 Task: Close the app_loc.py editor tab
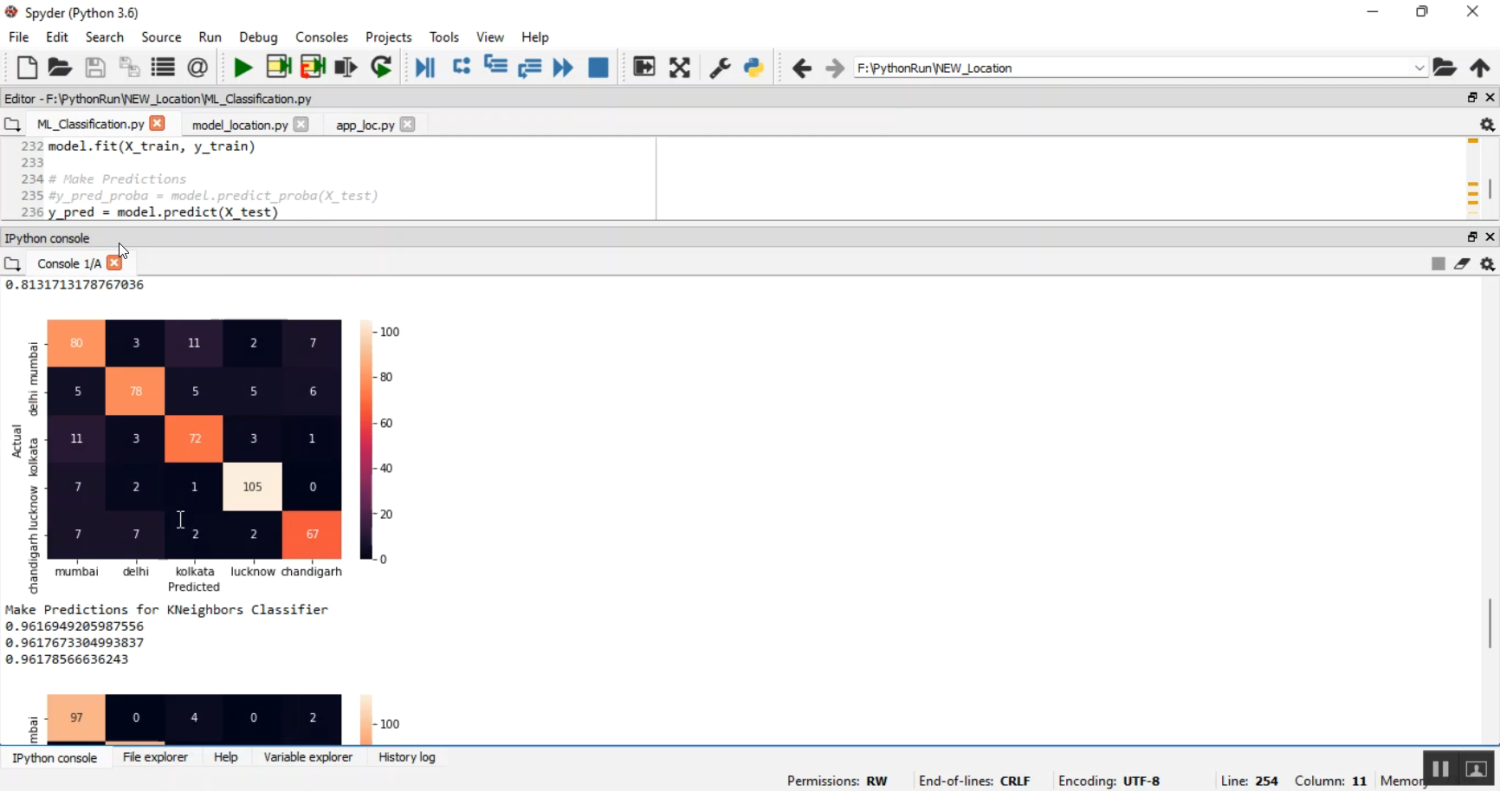(x=407, y=124)
